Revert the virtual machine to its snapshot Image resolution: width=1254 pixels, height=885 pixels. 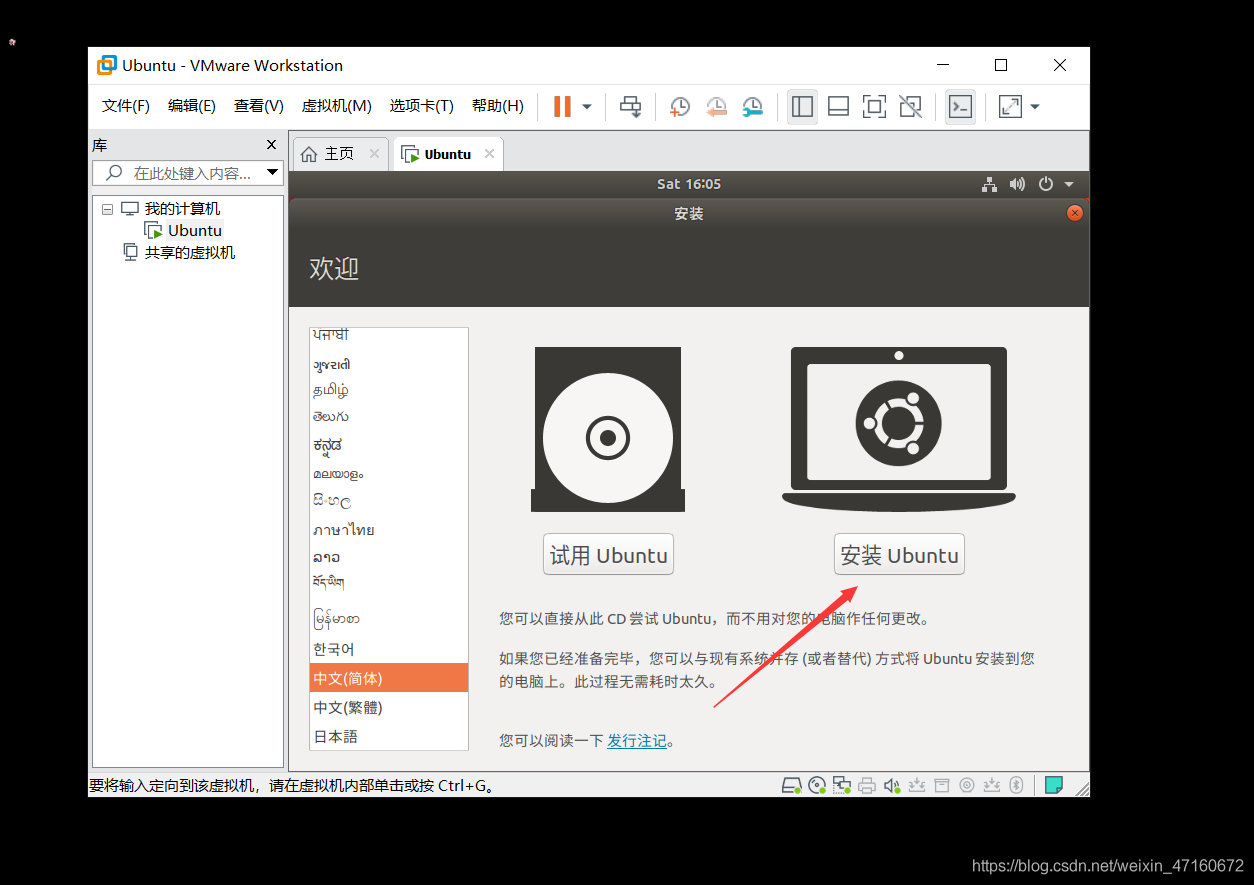click(x=716, y=106)
